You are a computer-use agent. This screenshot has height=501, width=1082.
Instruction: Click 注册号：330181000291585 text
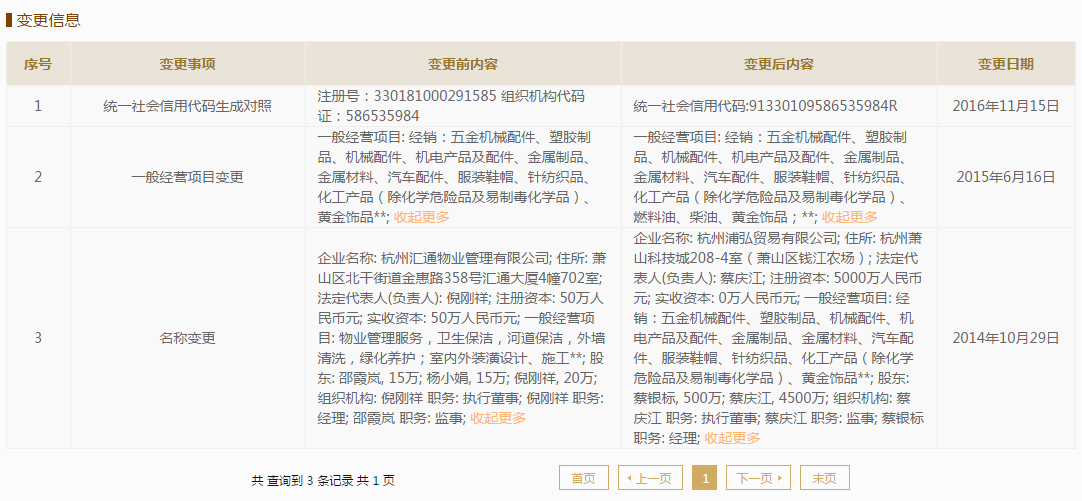coord(407,96)
